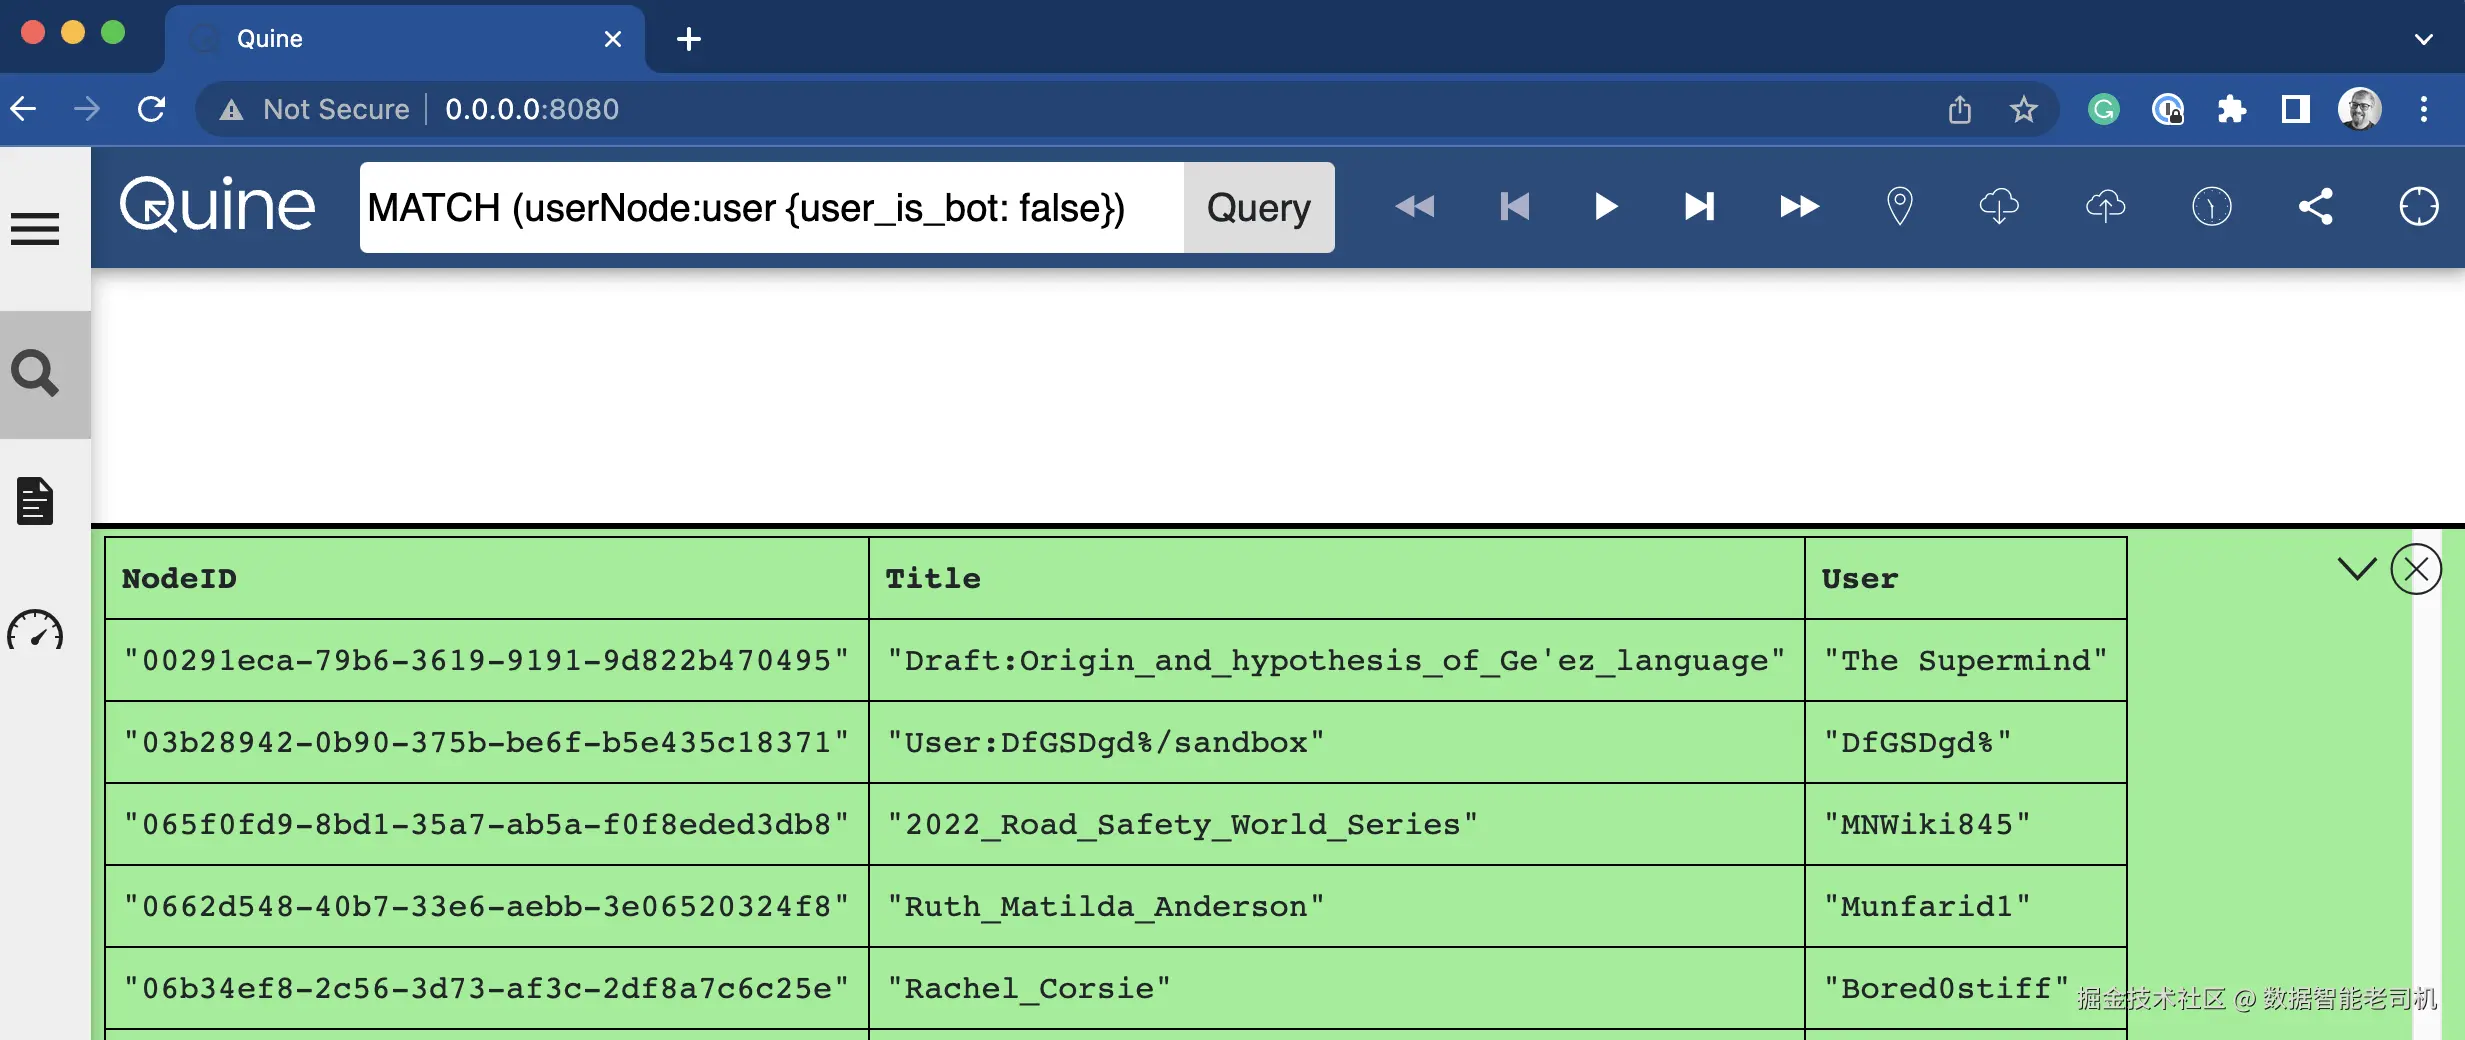The width and height of the screenshot is (2465, 1040).
Task: Go forward in browser history
Action: pyautogui.click(x=87, y=109)
